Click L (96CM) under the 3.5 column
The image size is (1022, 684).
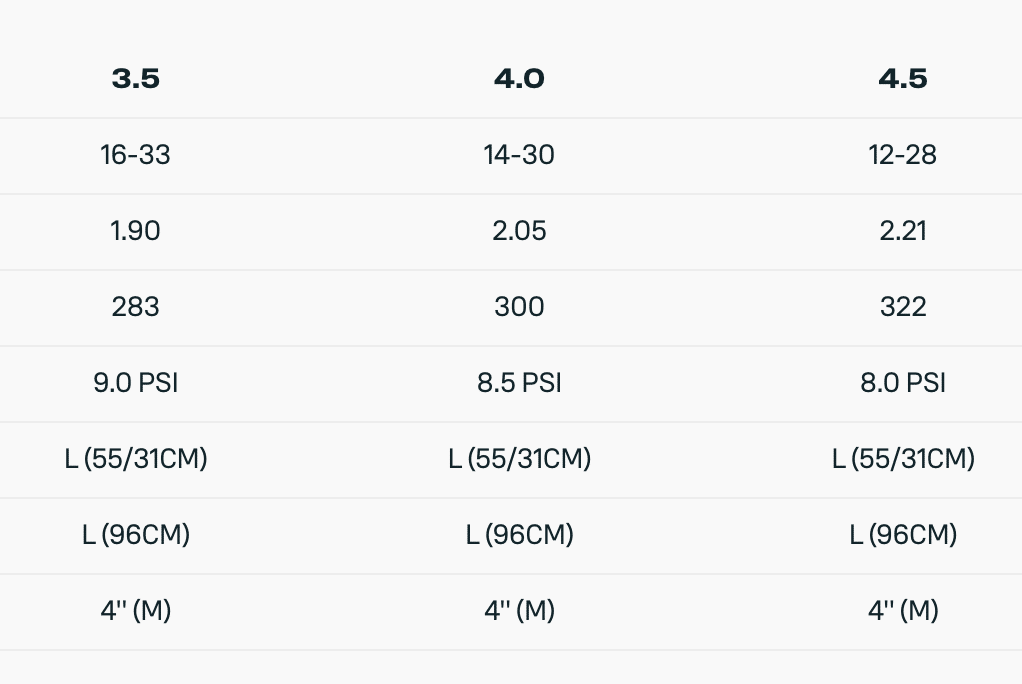pos(136,535)
